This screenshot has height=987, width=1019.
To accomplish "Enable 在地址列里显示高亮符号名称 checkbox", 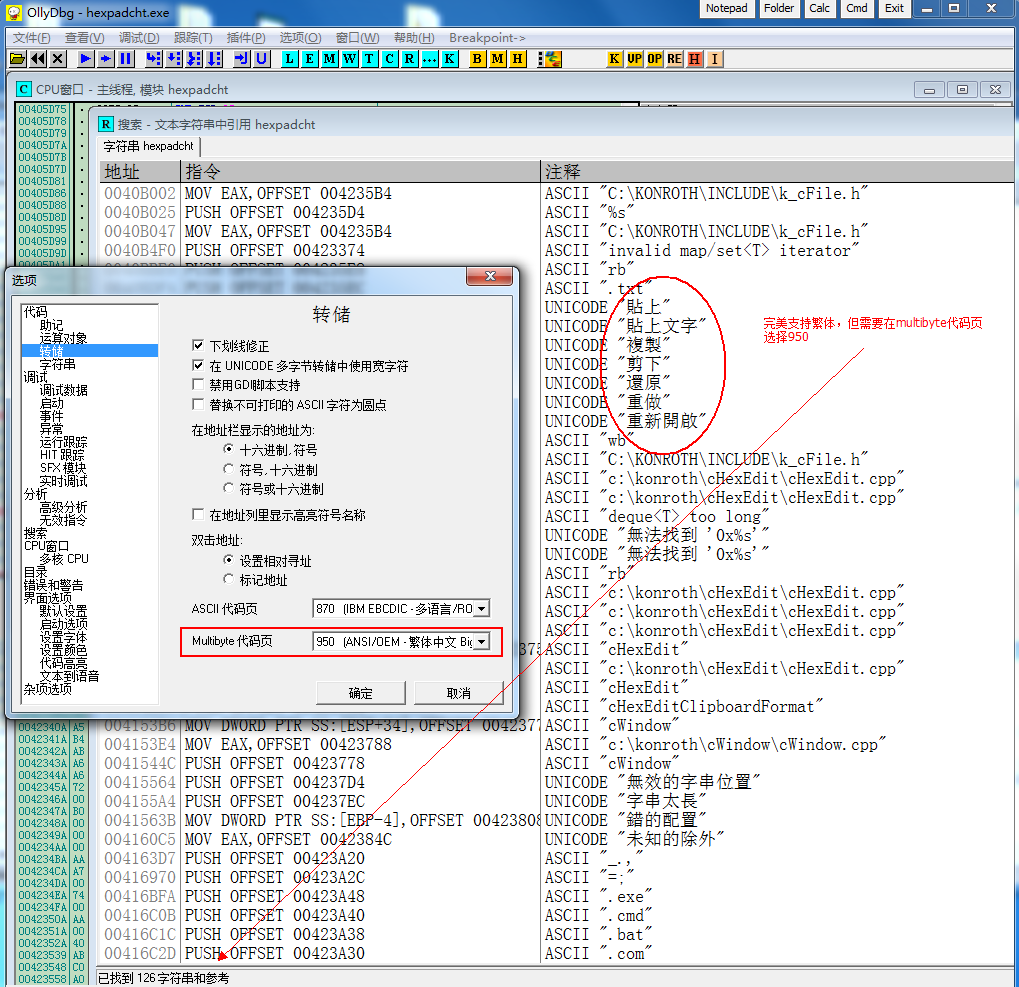I will (x=198, y=515).
